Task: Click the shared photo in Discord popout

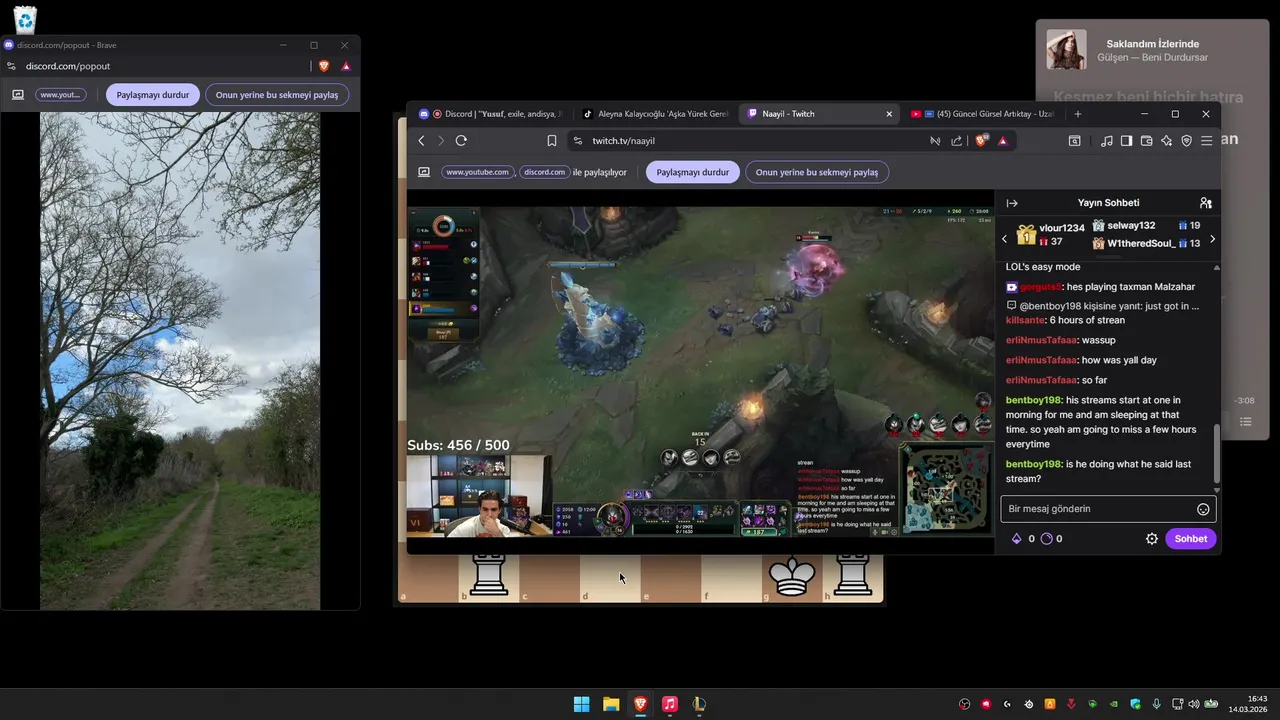Action: coord(180,361)
